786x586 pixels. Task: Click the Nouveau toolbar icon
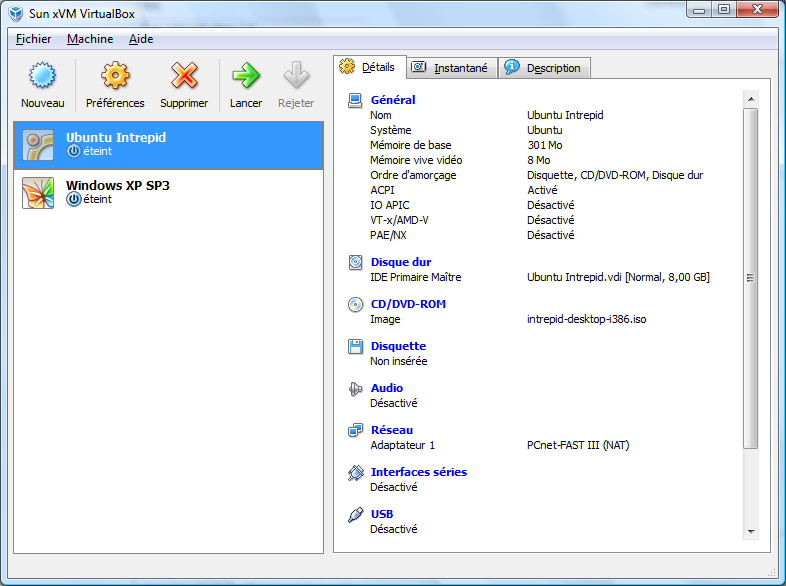[x=42, y=77]
